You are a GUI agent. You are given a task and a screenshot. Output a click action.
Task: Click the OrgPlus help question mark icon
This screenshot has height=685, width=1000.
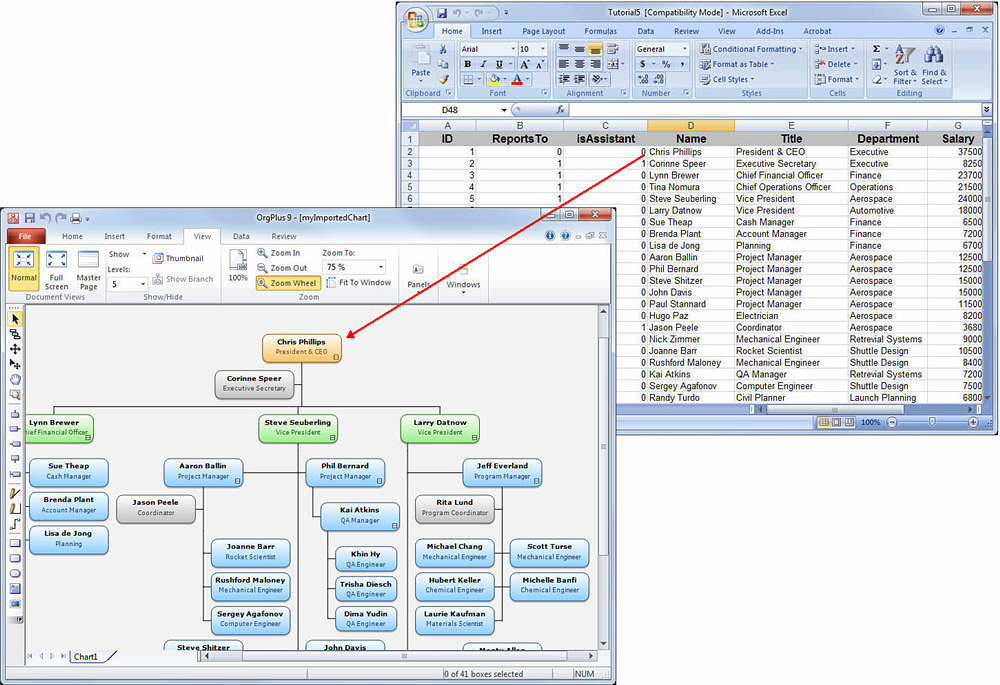coord(565,236)
